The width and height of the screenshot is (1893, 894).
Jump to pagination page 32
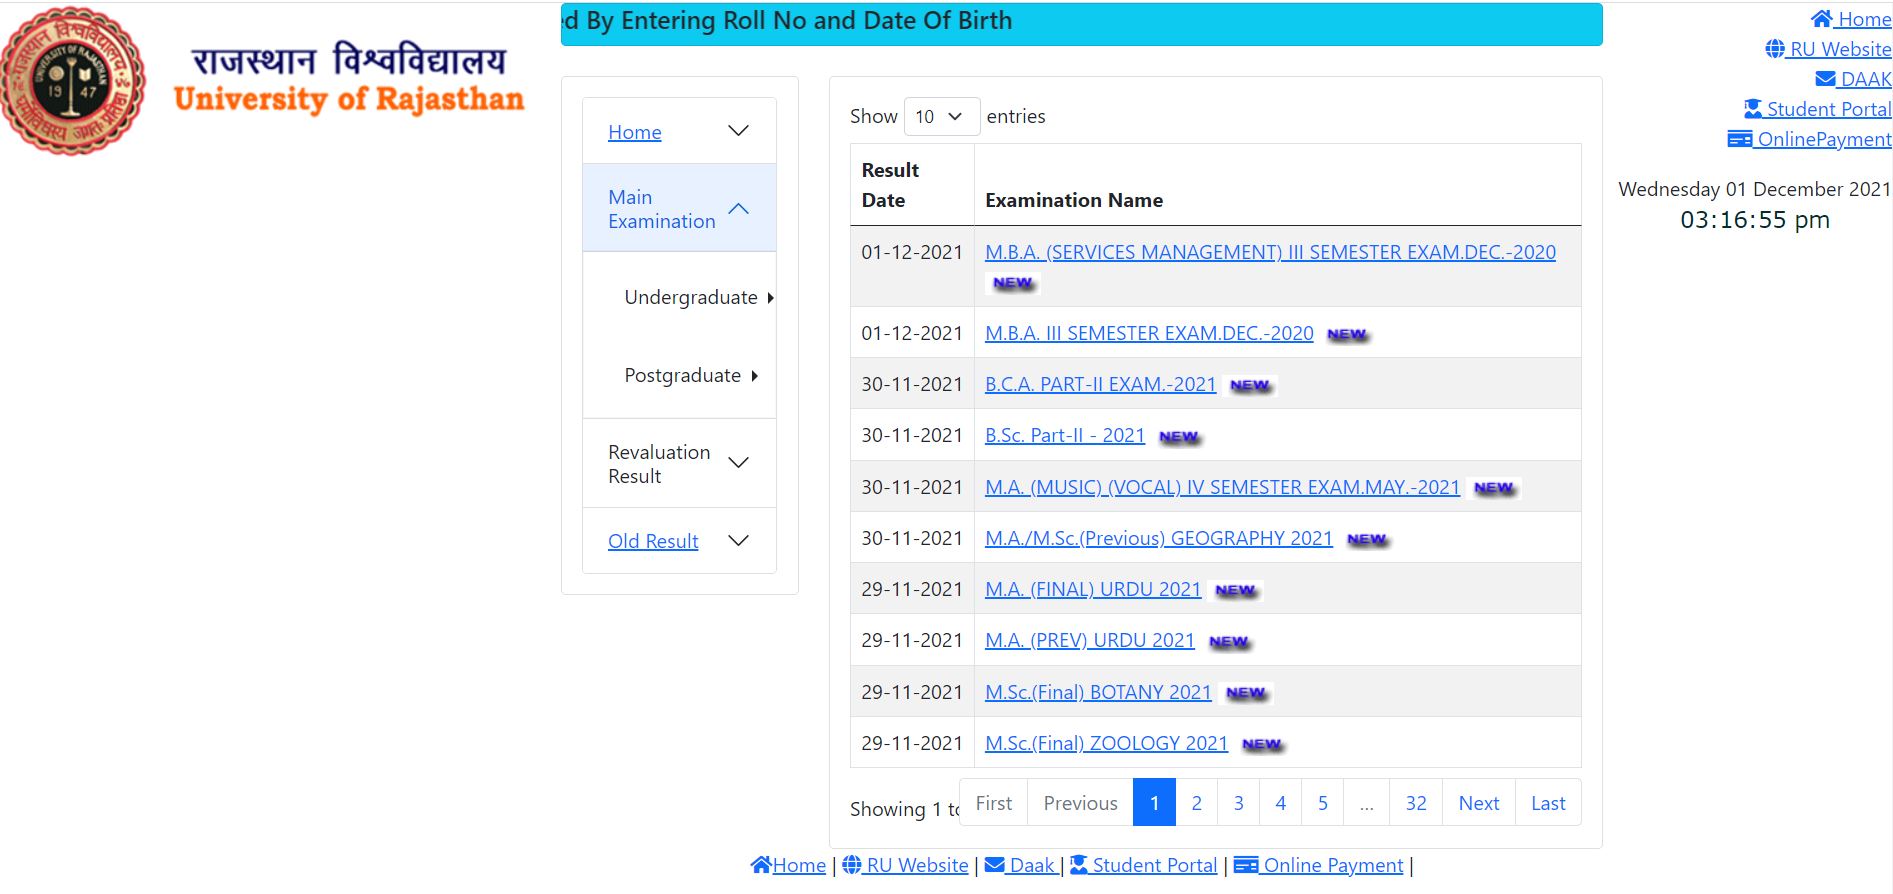coord(1416,803)
